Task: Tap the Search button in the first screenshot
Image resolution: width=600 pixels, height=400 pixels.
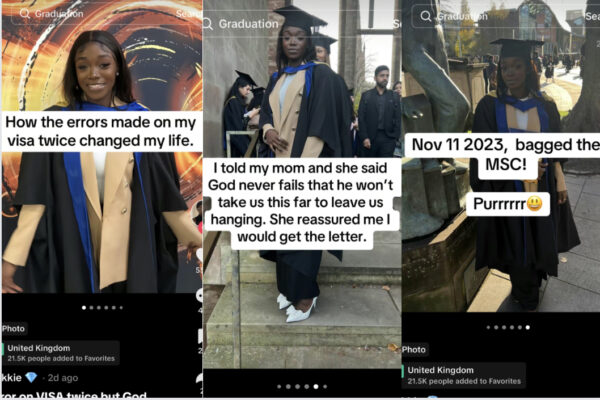Action: (189, 14)
